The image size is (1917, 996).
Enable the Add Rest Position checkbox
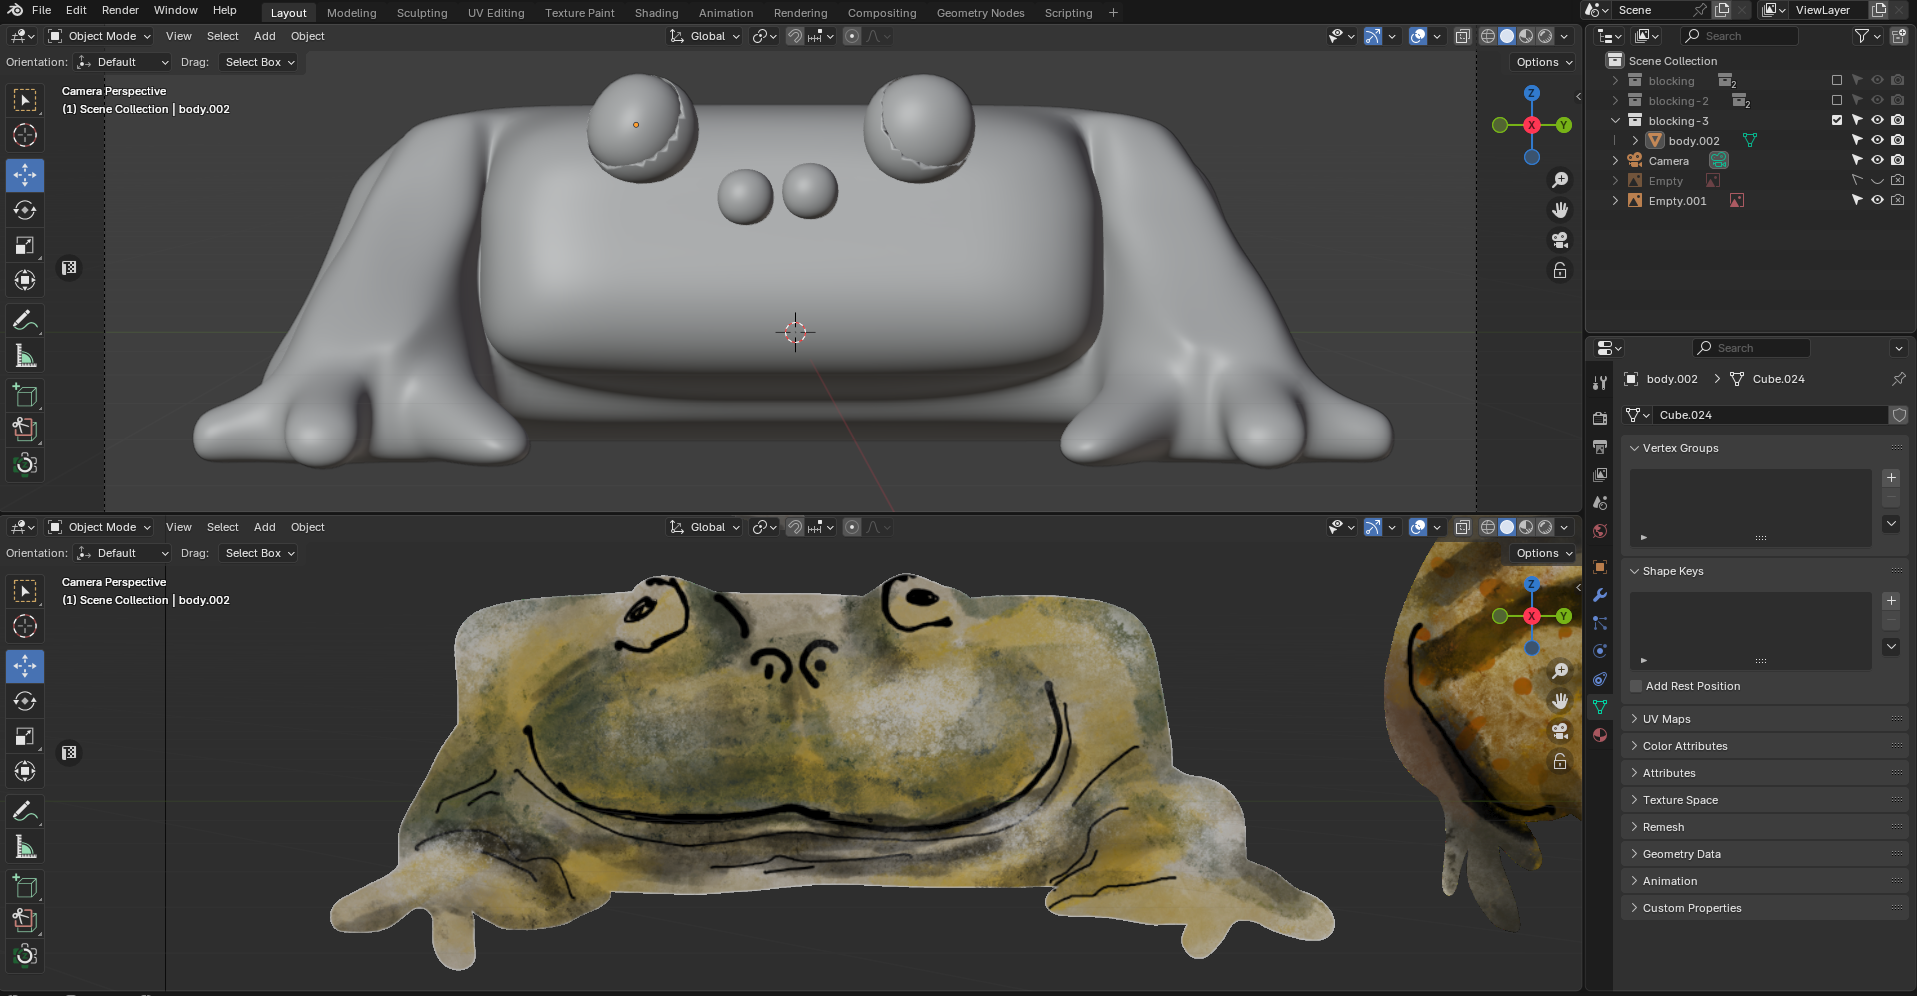coord(1636,686)
